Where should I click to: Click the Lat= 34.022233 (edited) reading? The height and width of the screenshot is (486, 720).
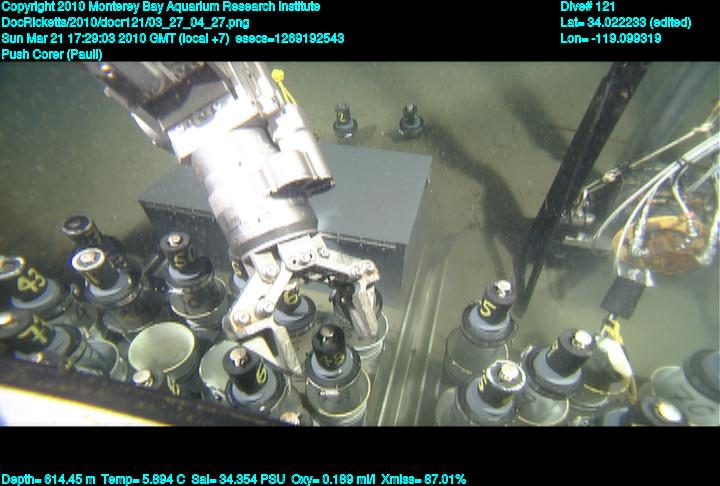coord(625,23)
